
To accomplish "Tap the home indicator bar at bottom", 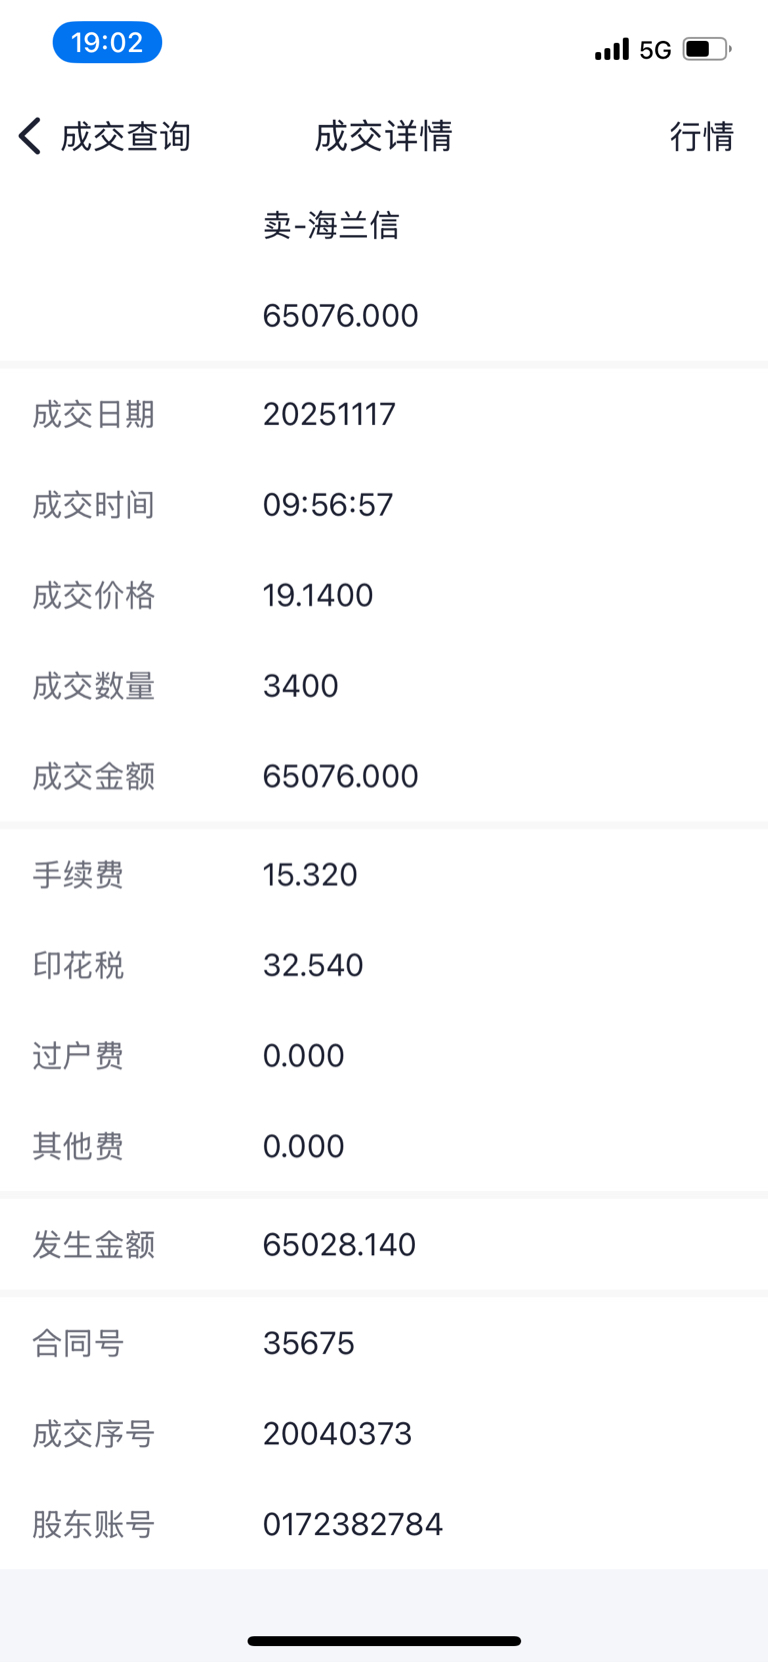I will point(384,1641).
